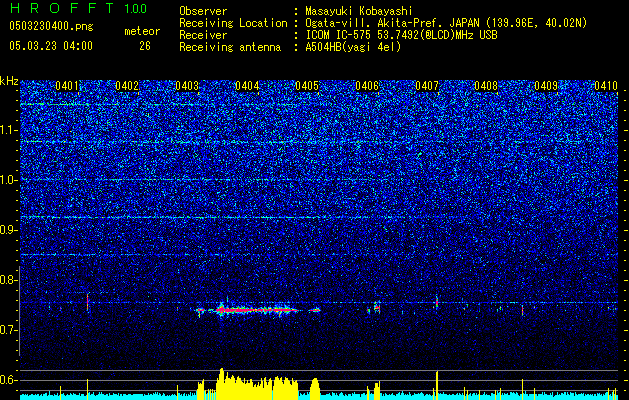Click the kHz axis unit label

9,81
